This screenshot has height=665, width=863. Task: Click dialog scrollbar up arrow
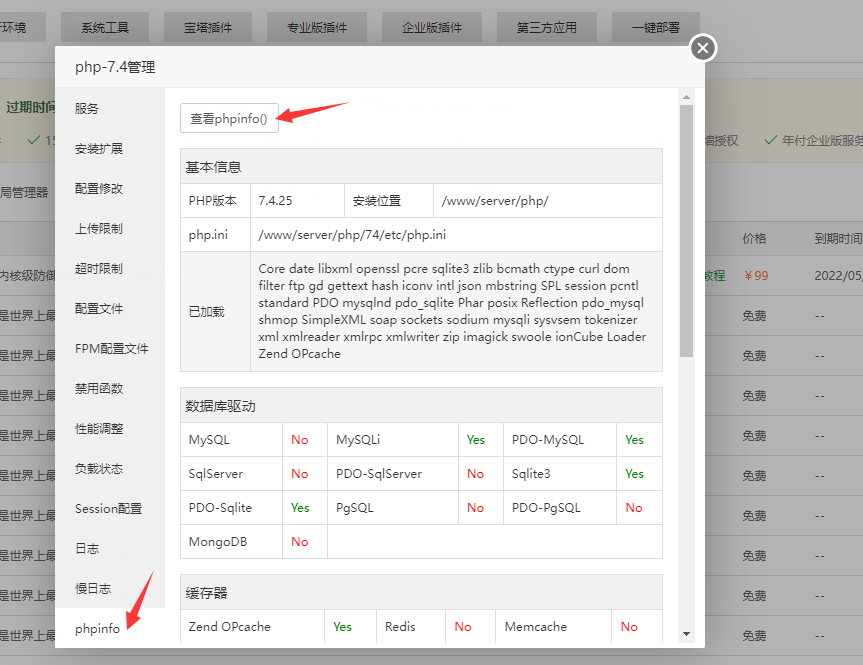pos(686,97)
